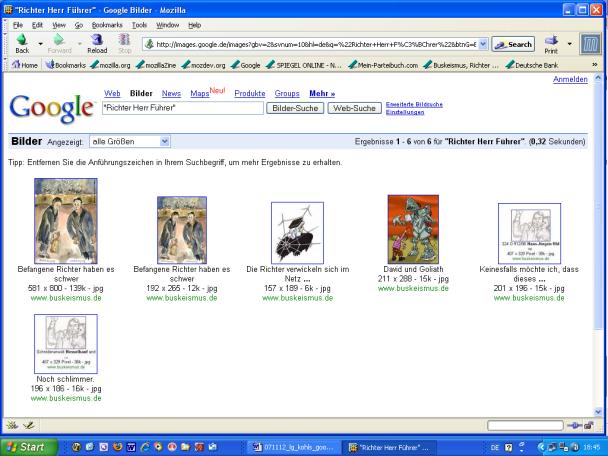
Task: Click the SPIEGEL ONLINE bookmark
Action: pos(304,65)
